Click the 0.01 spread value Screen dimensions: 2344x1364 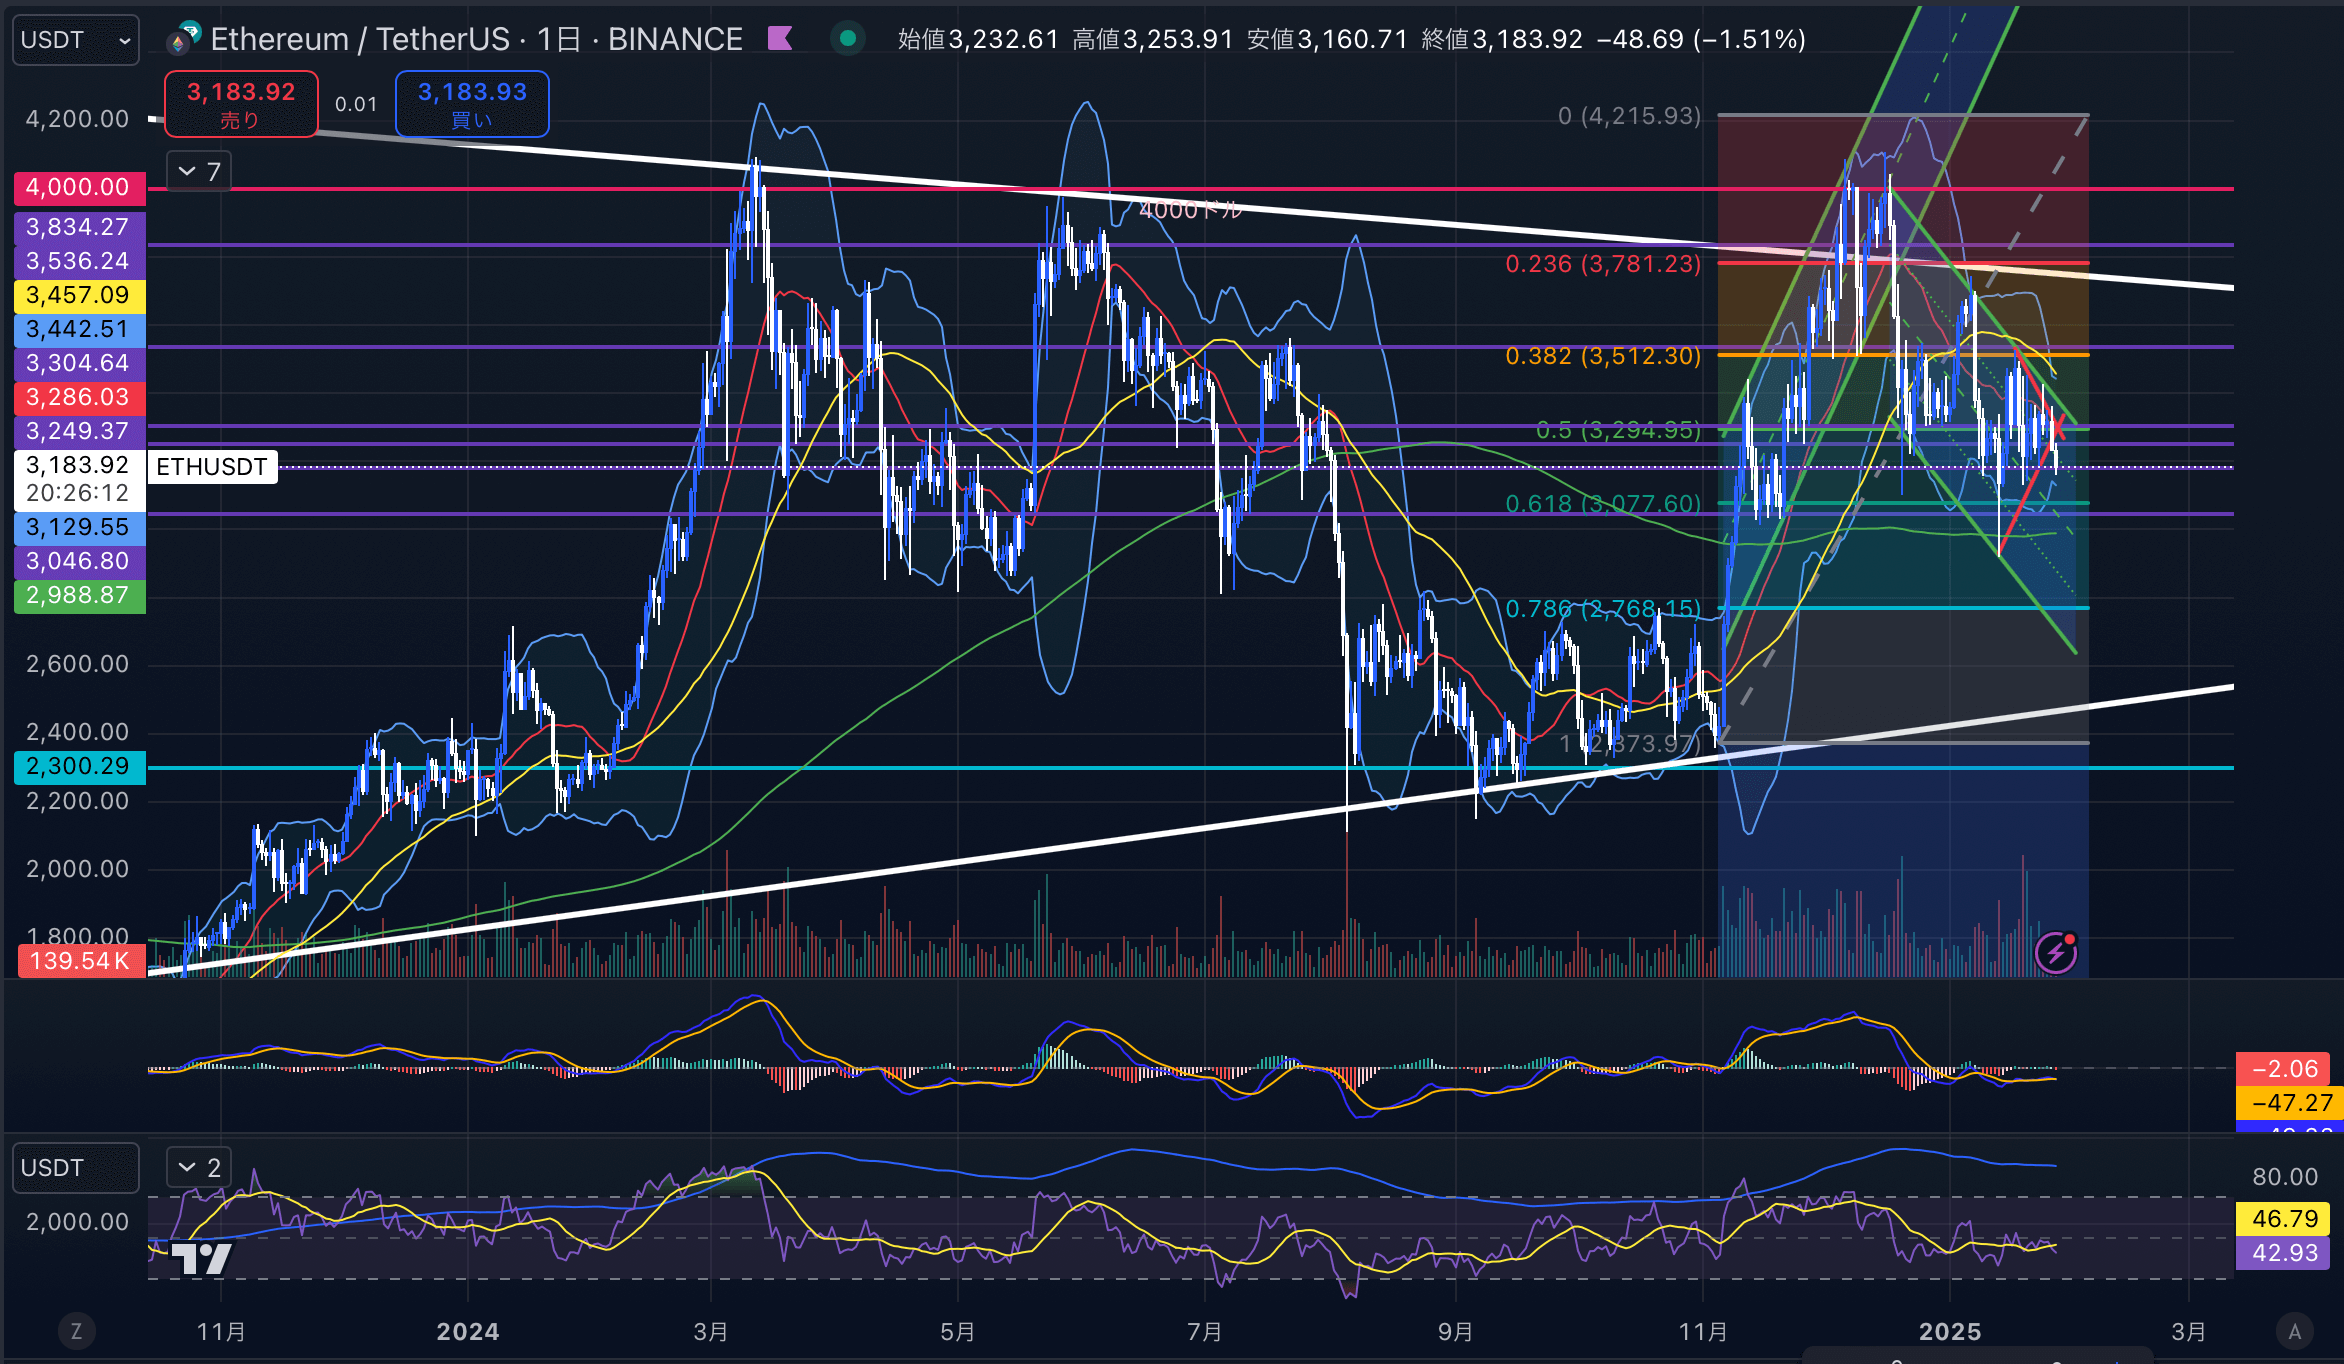[356, 104]
